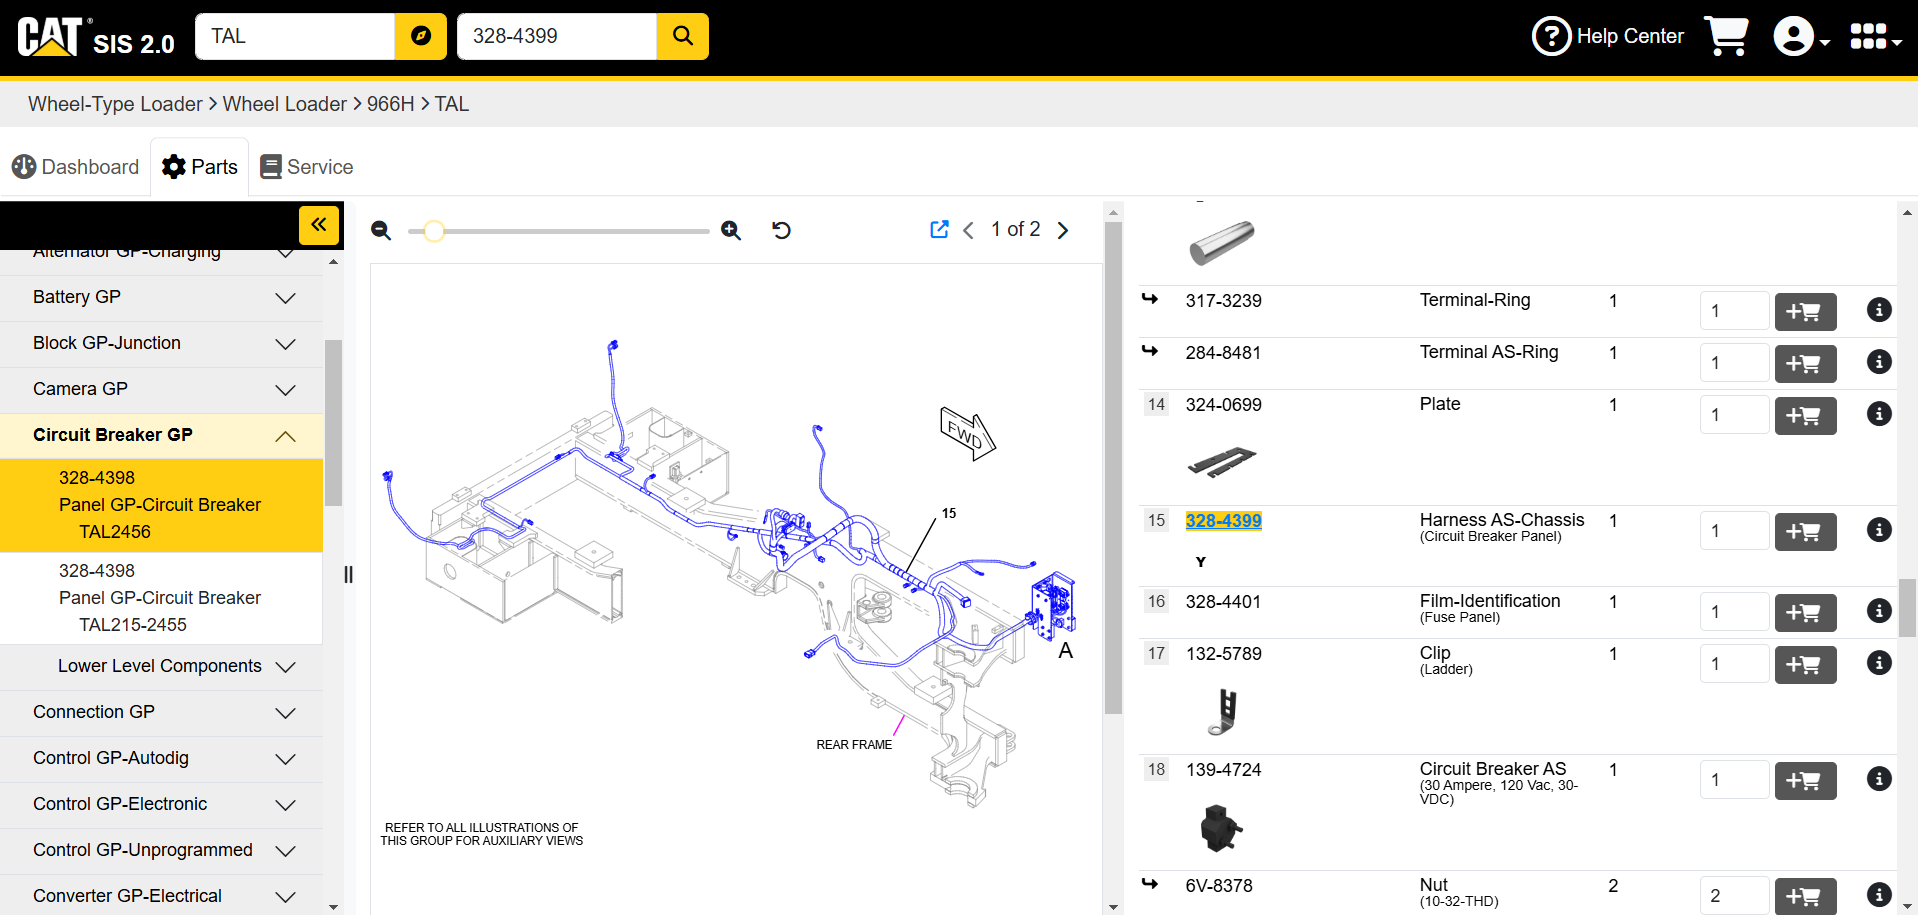The width and height of the screenshot is (1918, 915).
Task: Switch to the Service tab
Action: pos(307,167)
